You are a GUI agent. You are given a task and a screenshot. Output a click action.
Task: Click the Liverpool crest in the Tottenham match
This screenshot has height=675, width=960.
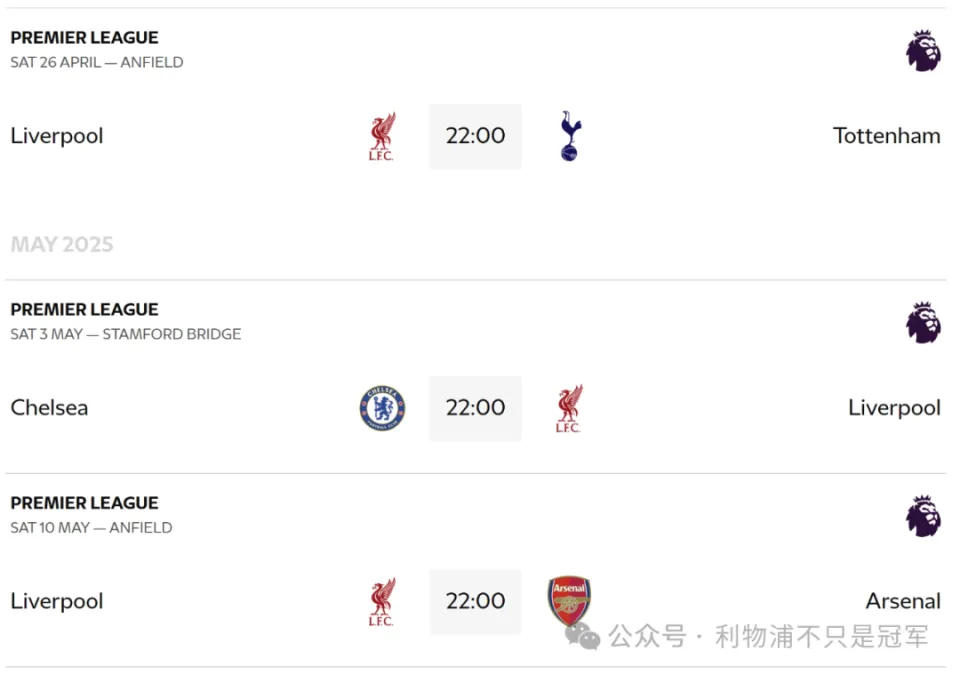382,137
